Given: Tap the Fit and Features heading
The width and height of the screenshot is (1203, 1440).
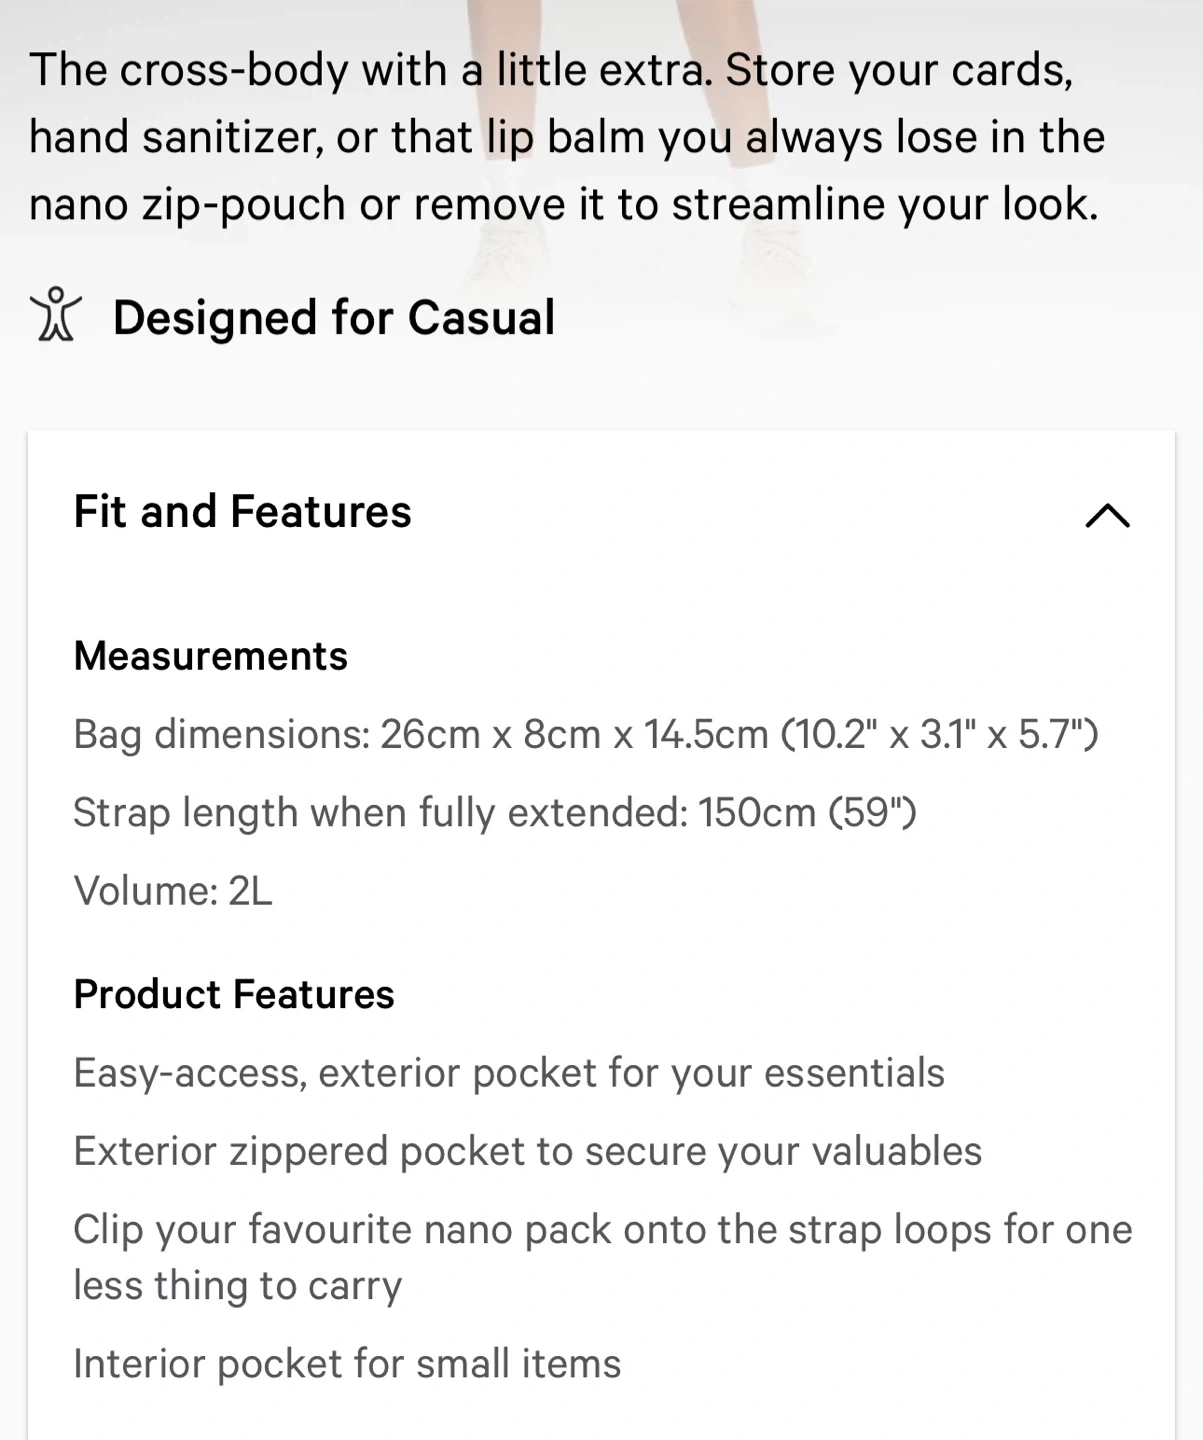Looking at the screenshot, I should [242, 512].
